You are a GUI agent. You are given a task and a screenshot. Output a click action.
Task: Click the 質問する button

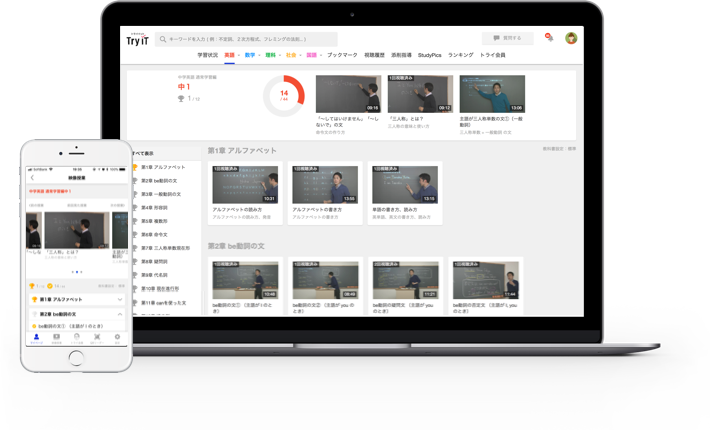click(x=508, y=38)
